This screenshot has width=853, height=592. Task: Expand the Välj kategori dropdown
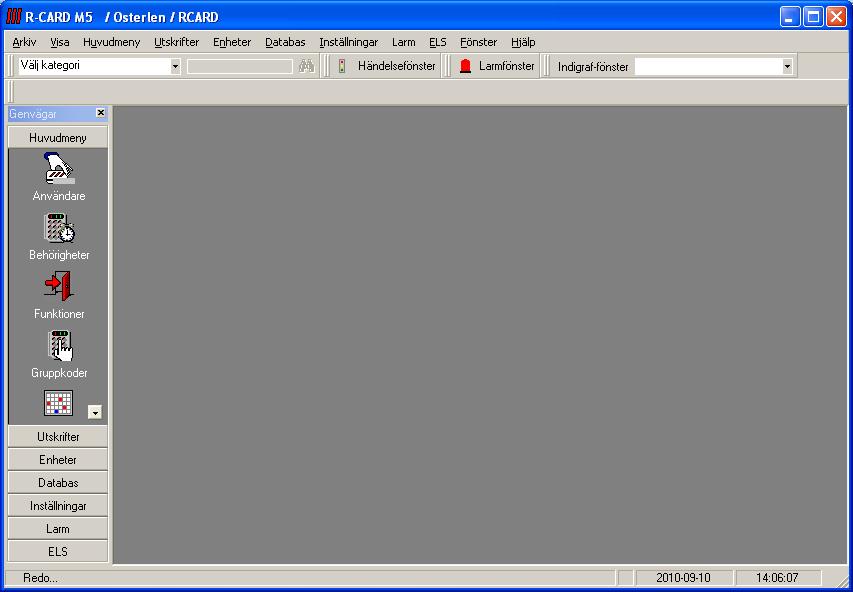click(x=175, y=66)
